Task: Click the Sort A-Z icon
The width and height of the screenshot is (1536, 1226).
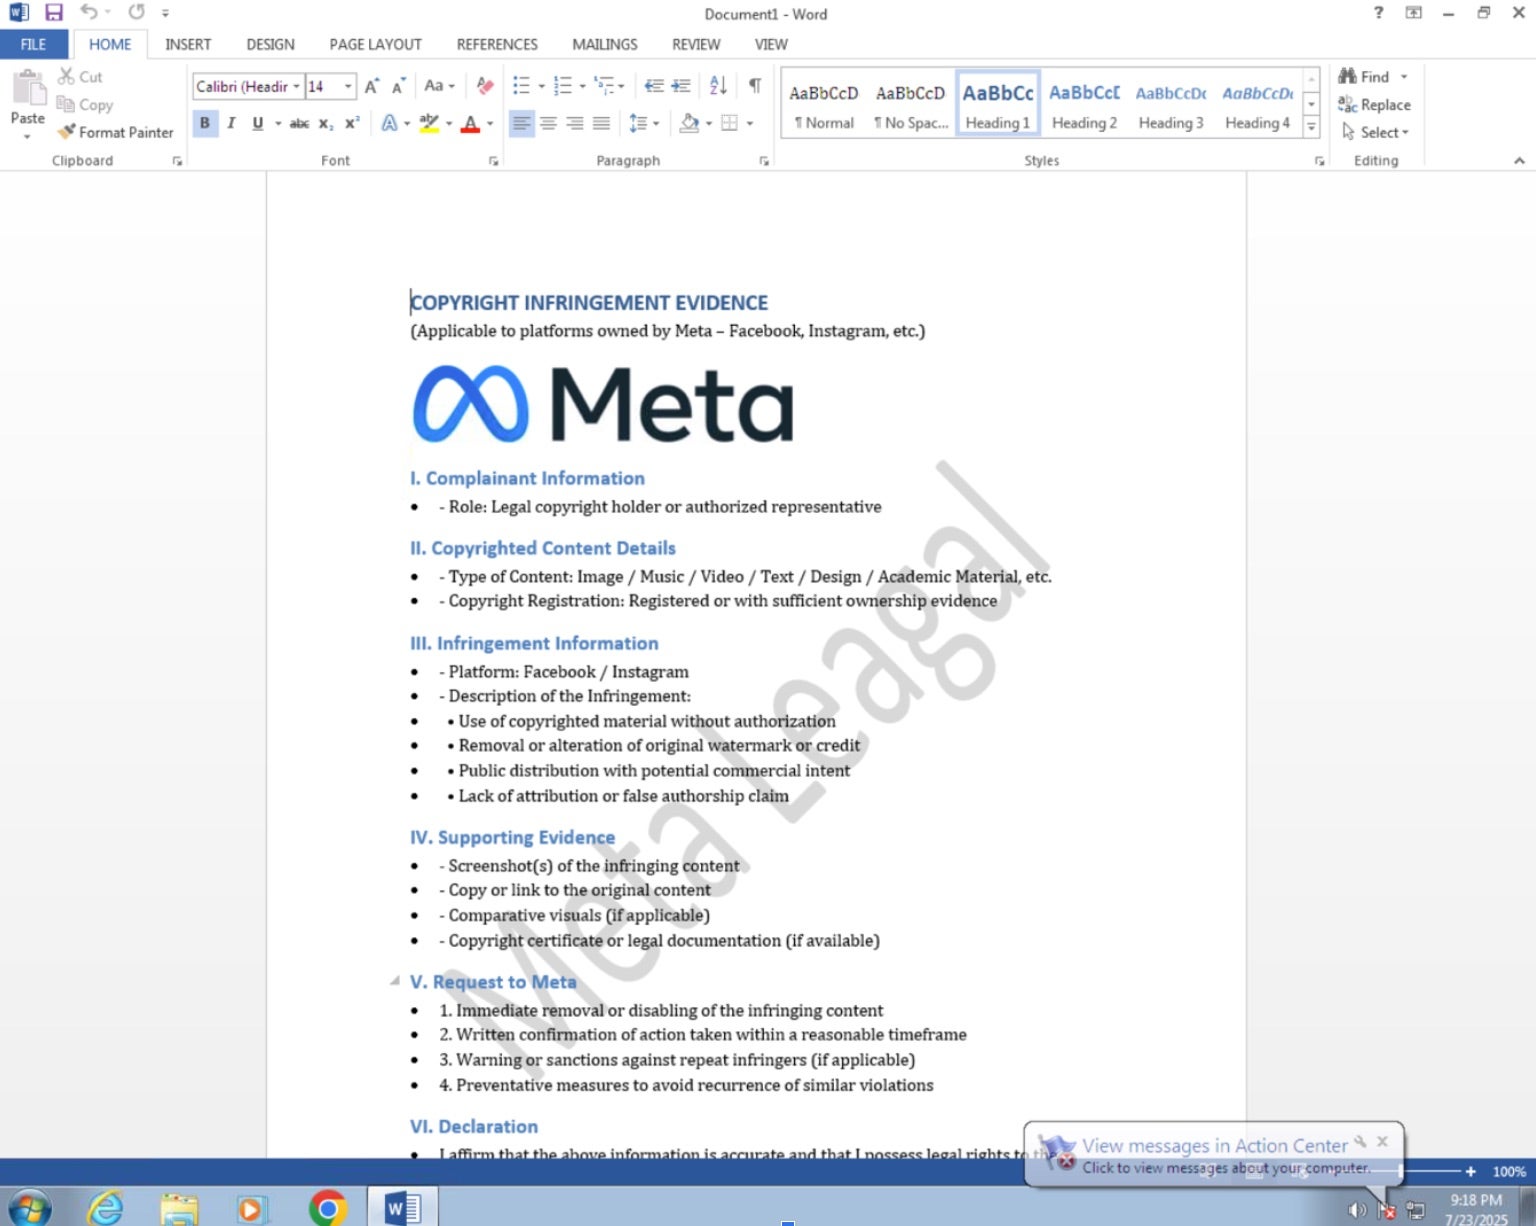Action: tap(718, 86)
